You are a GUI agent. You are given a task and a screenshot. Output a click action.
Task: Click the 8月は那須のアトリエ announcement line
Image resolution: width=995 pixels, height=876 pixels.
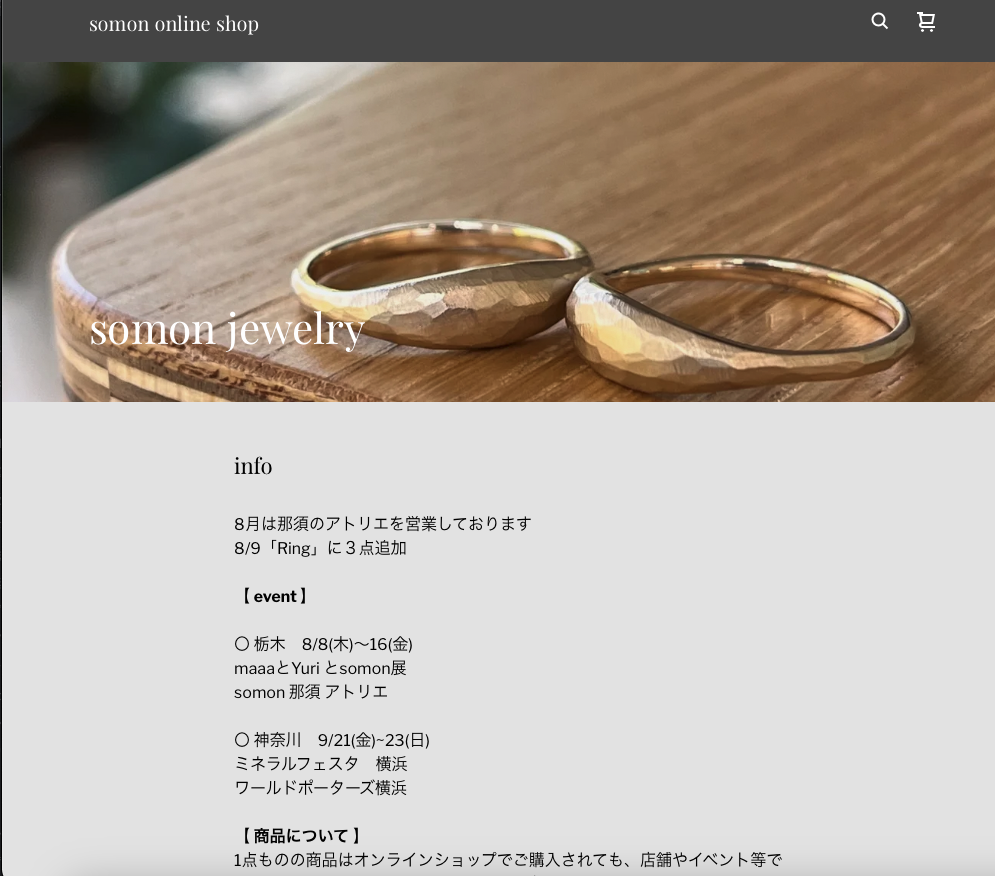[383, 524]
